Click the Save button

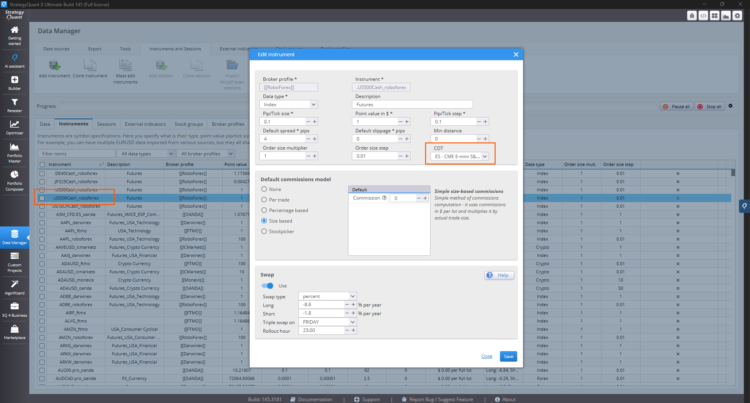[x=508, y=357]
